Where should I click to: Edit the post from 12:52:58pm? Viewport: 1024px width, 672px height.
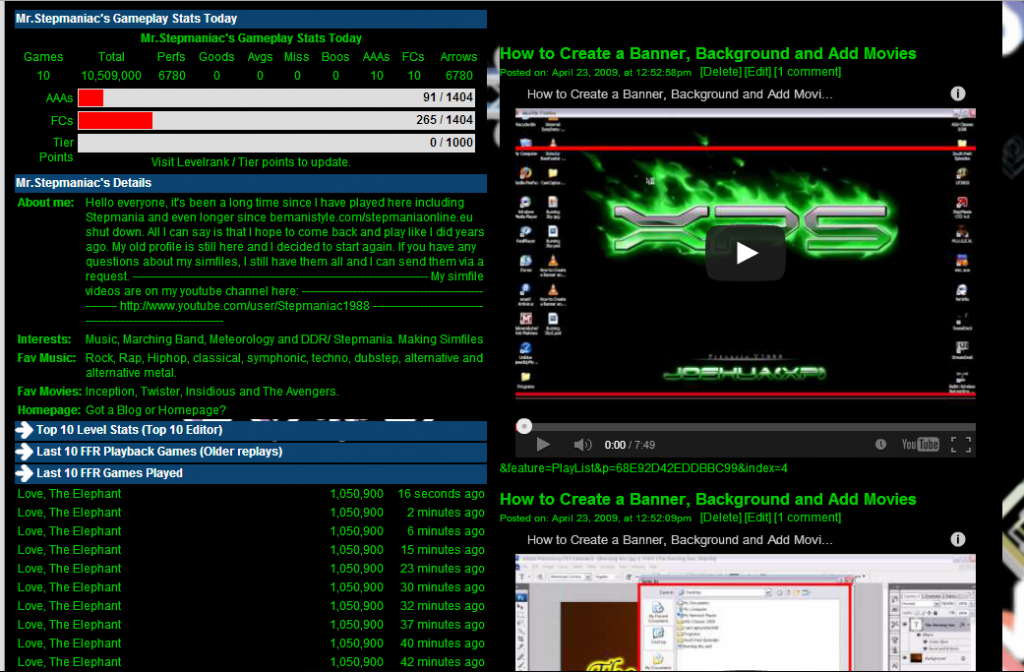[x=758, y=72]
